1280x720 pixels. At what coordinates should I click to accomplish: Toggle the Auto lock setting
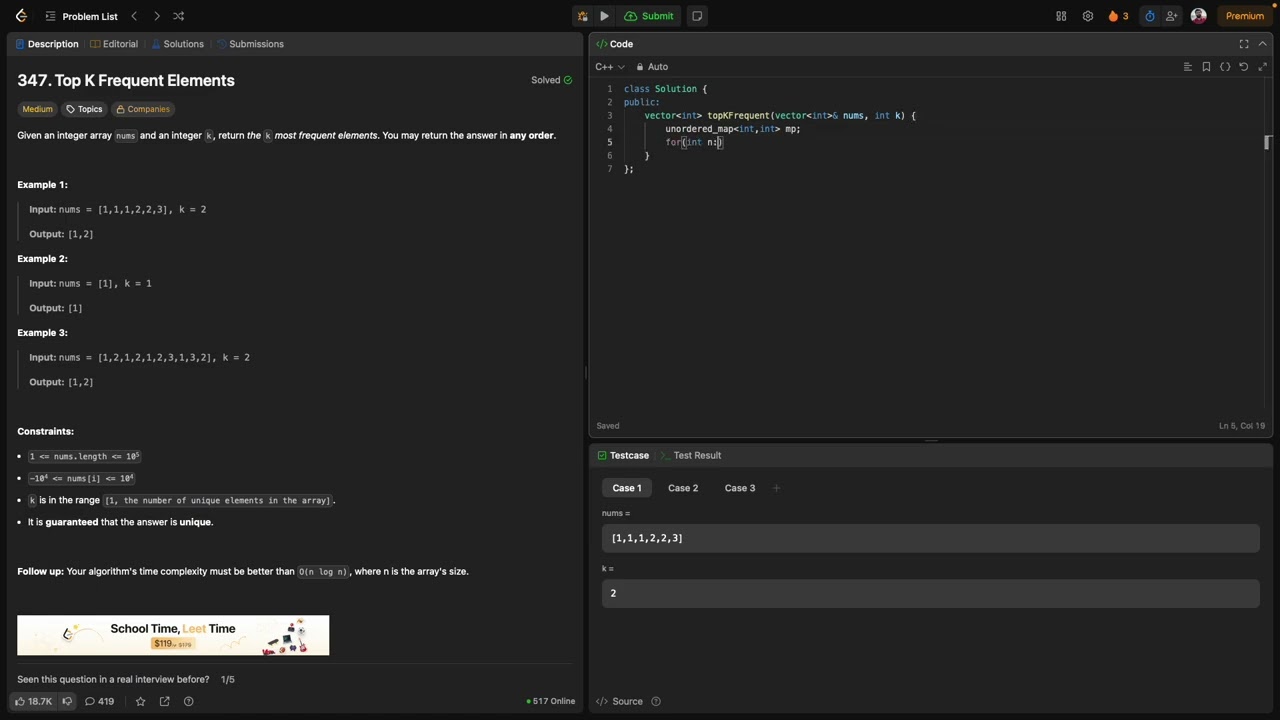point(652,67)
